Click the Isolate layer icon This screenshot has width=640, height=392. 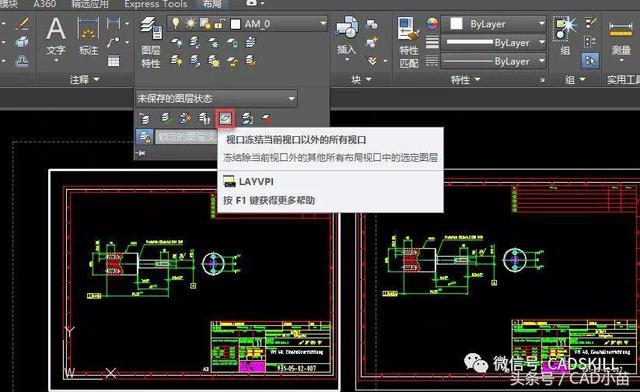point(195,42)
